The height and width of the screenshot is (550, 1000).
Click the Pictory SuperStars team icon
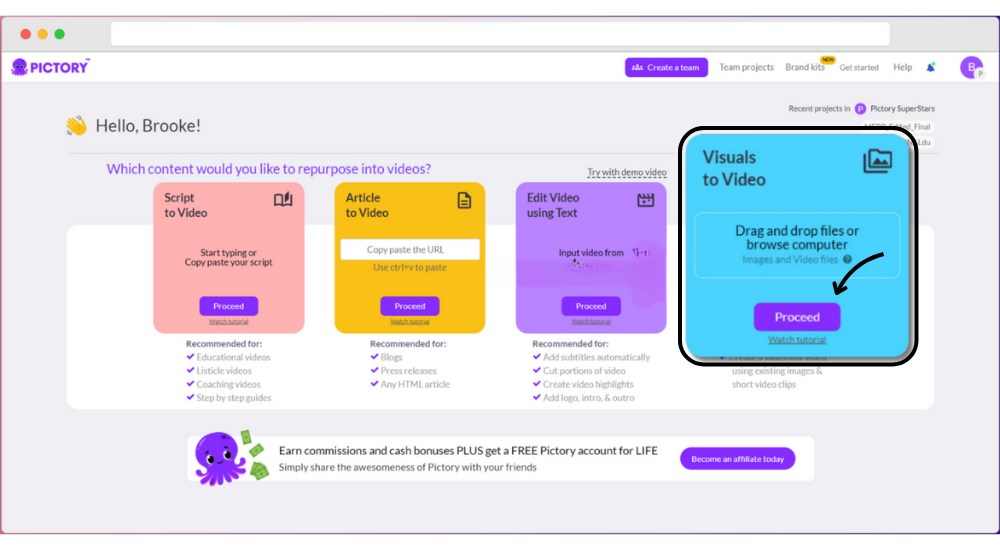click(860, 108)
